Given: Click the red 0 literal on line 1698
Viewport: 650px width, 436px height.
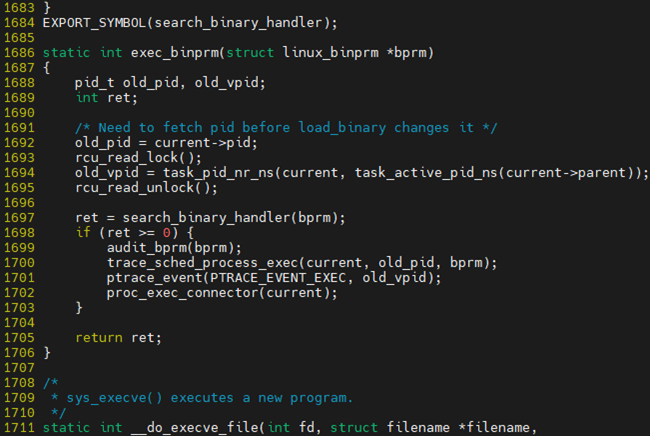Looking at the screenshot, I should click(166, 233).
